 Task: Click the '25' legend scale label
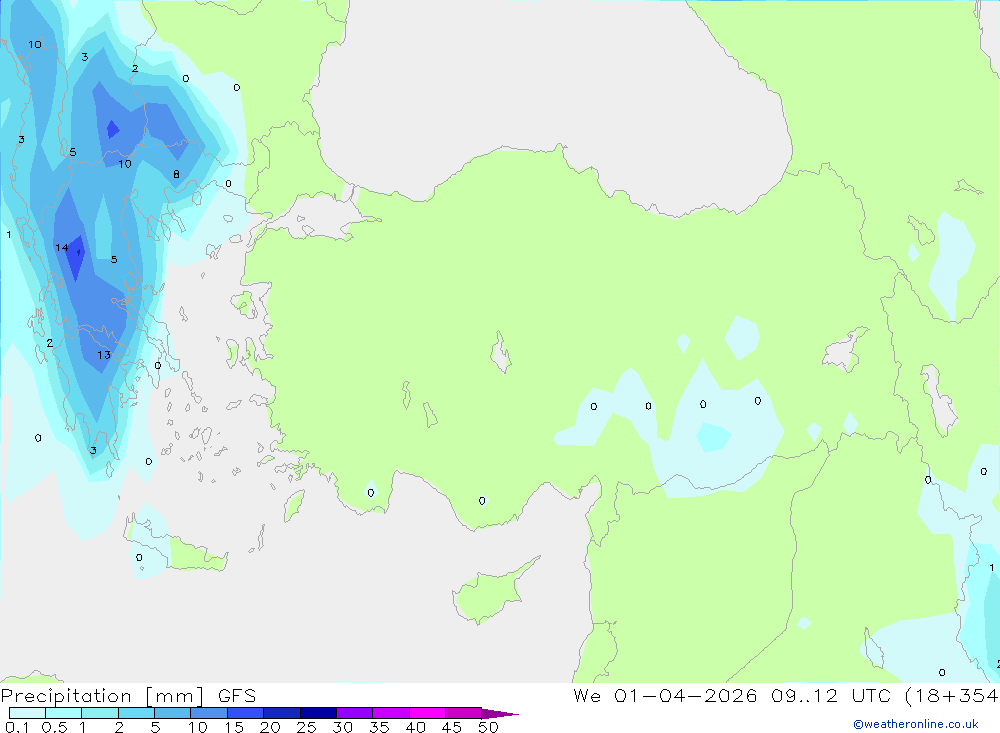point(306,727)
